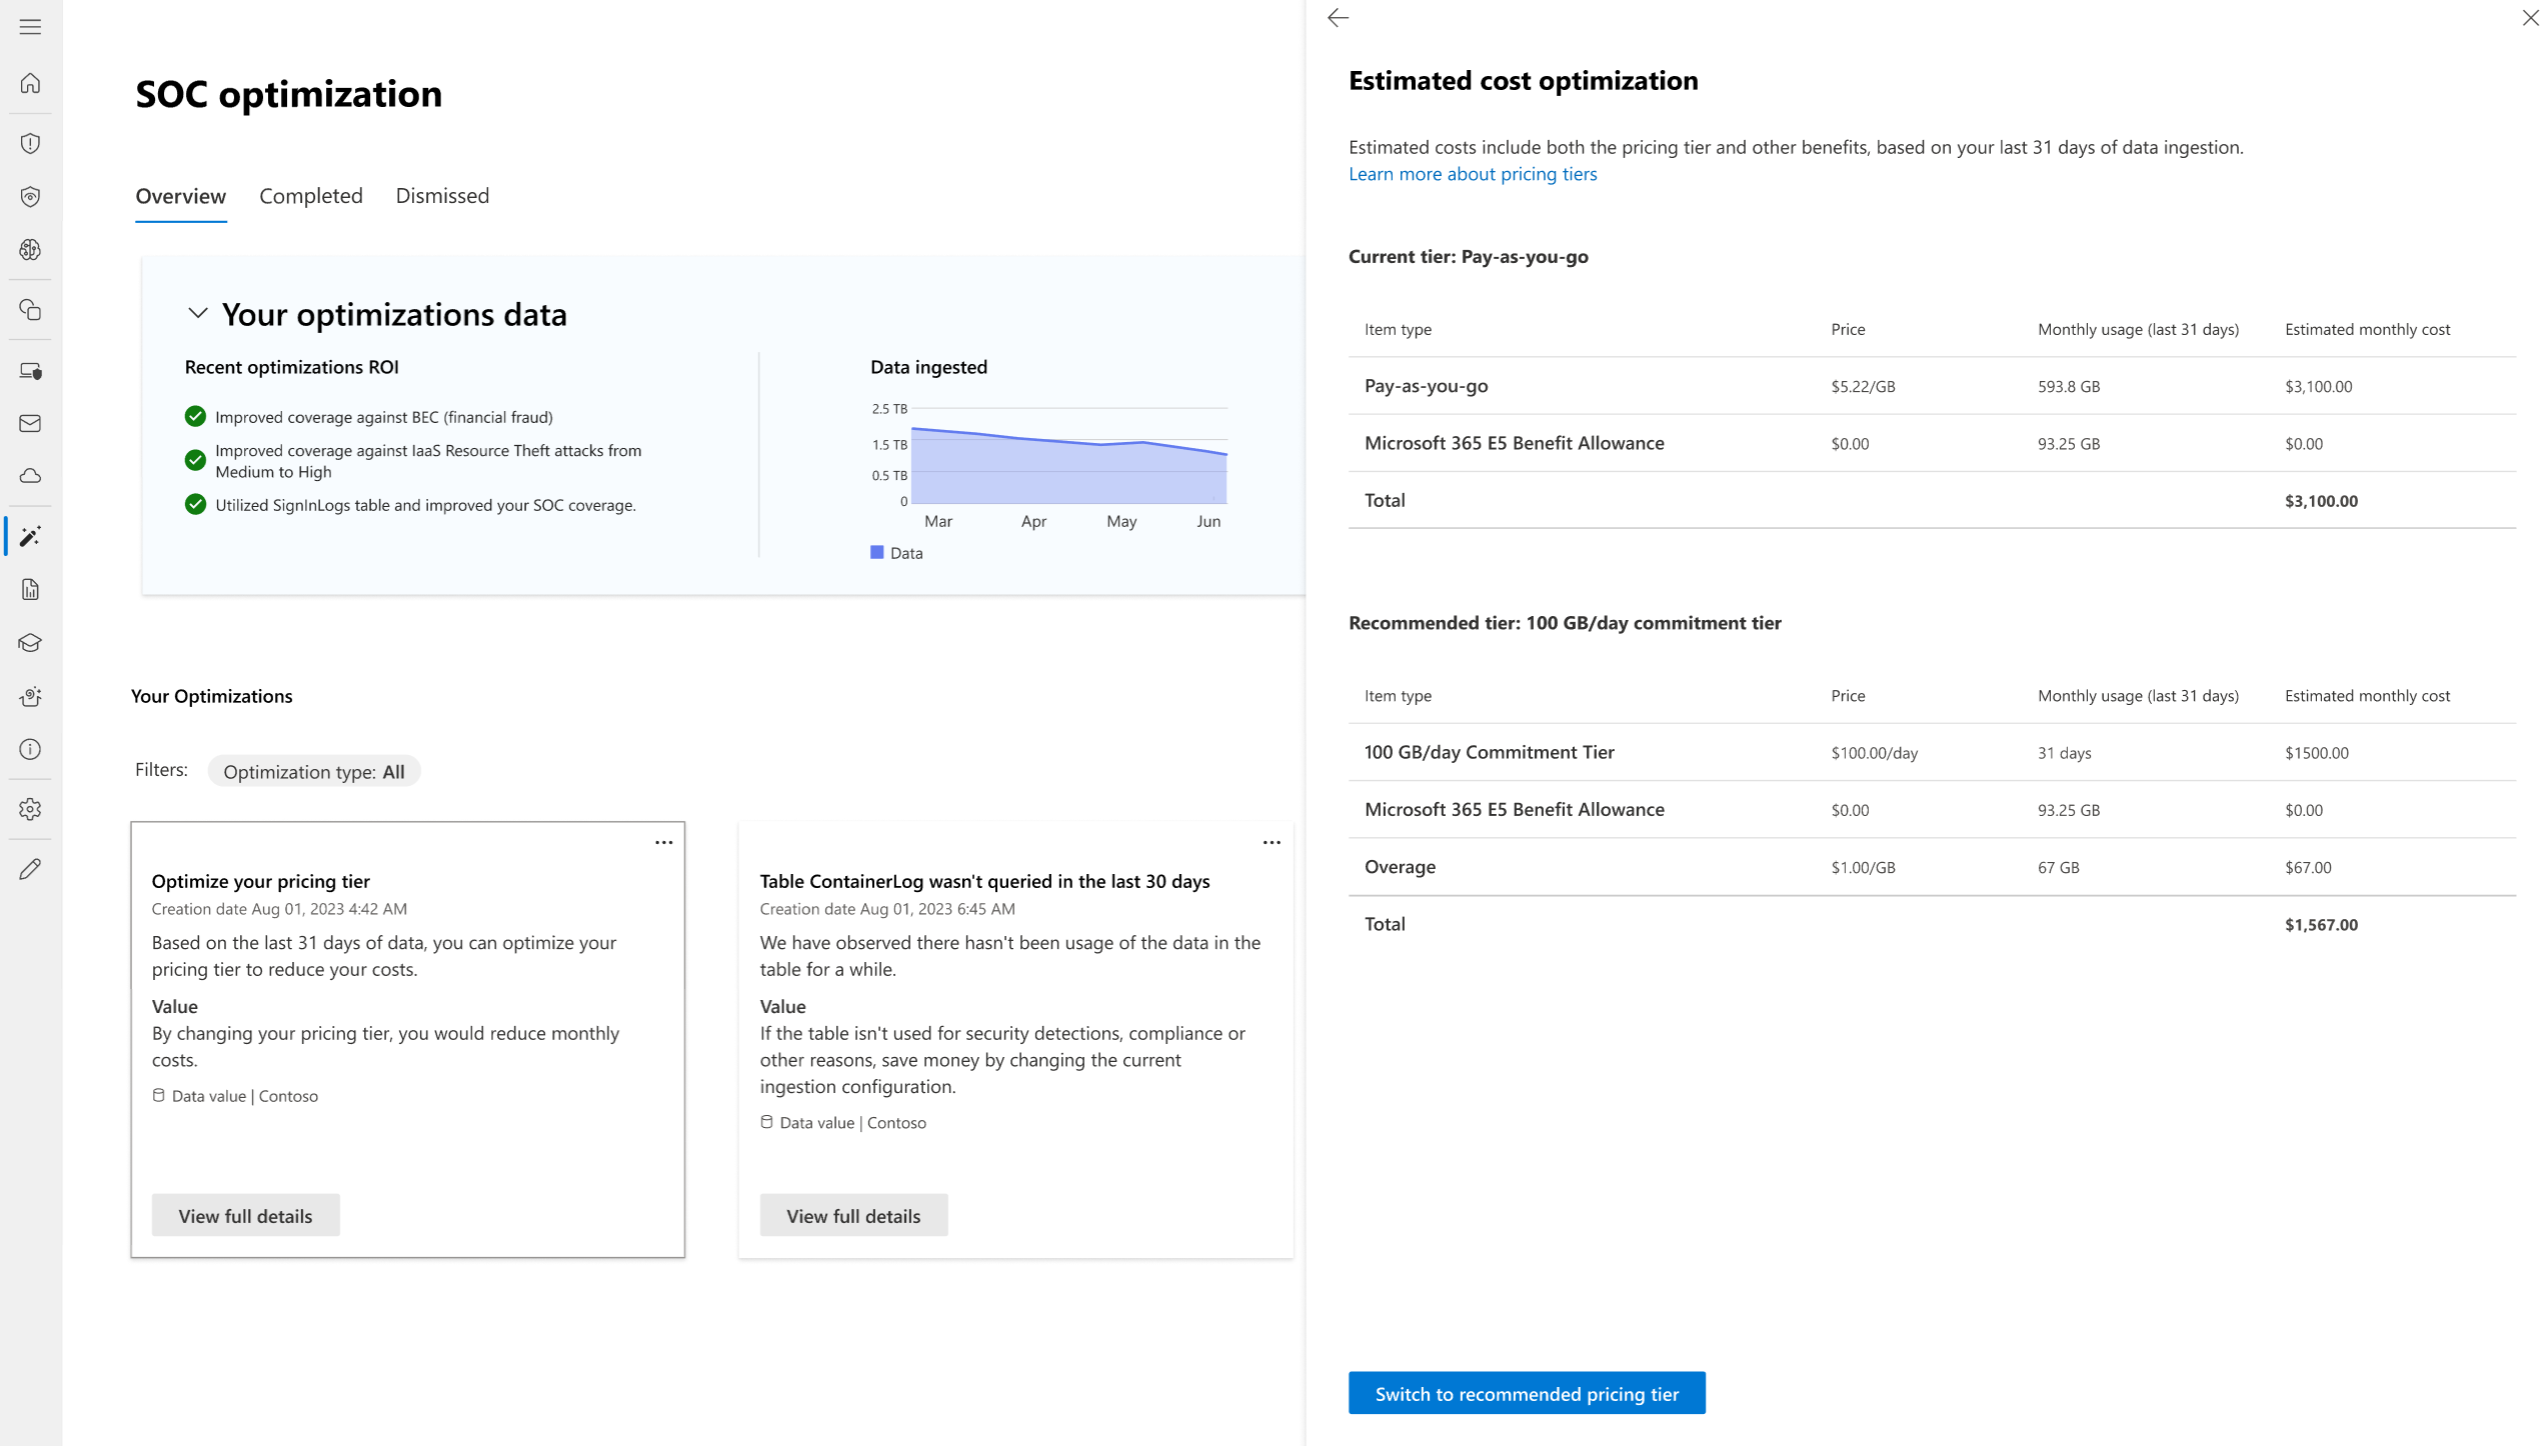2546x1446 pixels.
Task: Select the Cloud apps icon in sidebar
Action: coord(30,476)
